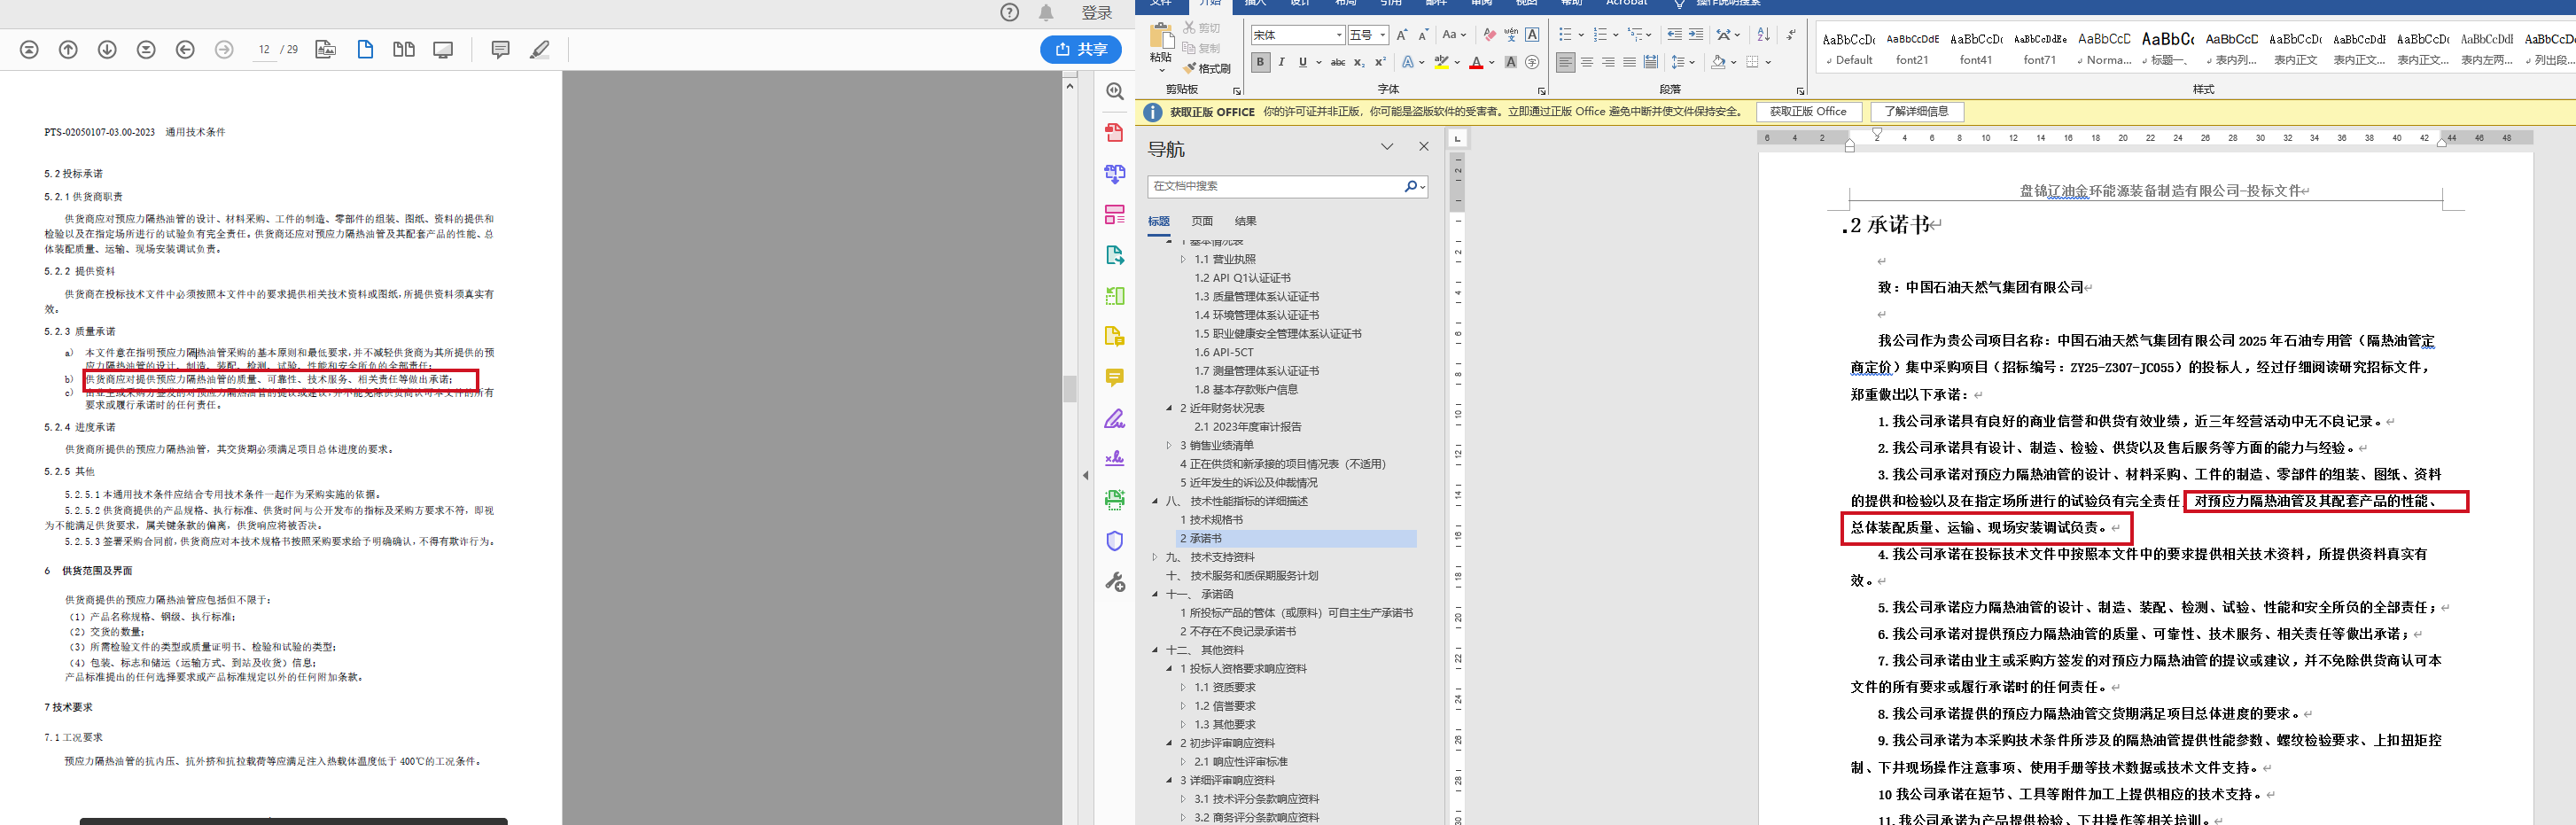
Task: Switch to the 结果 tab in navigation pane
Action: pyautogui.click(x=1245, y=221)
